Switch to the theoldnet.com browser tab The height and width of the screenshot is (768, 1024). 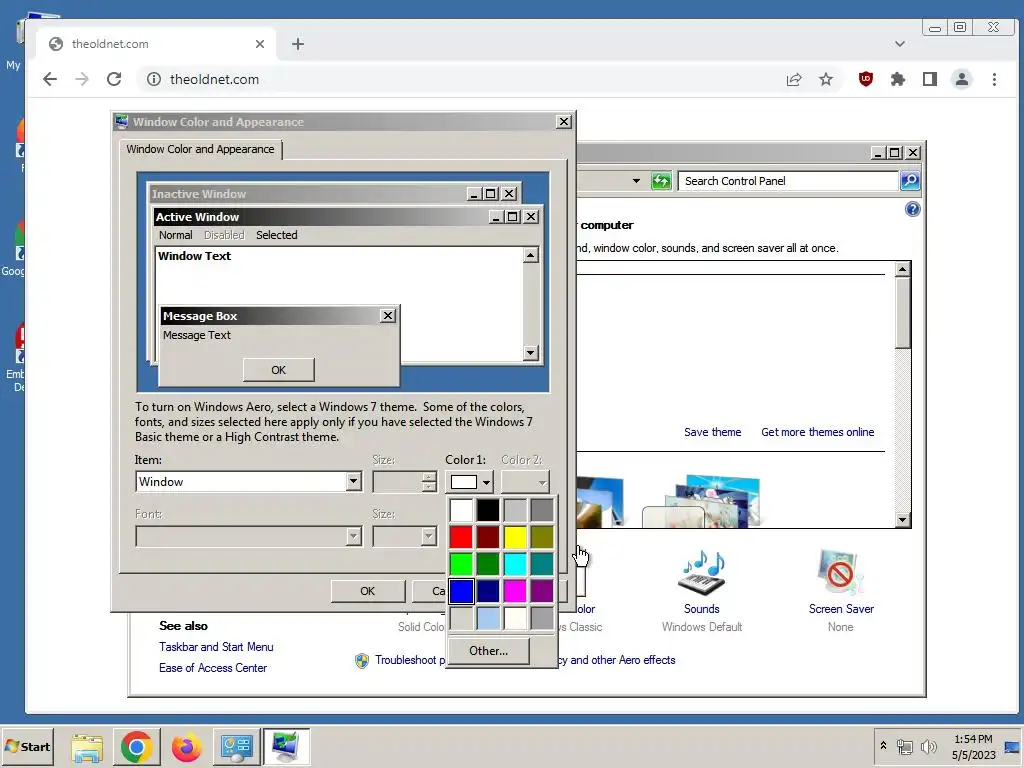point(155,44)
